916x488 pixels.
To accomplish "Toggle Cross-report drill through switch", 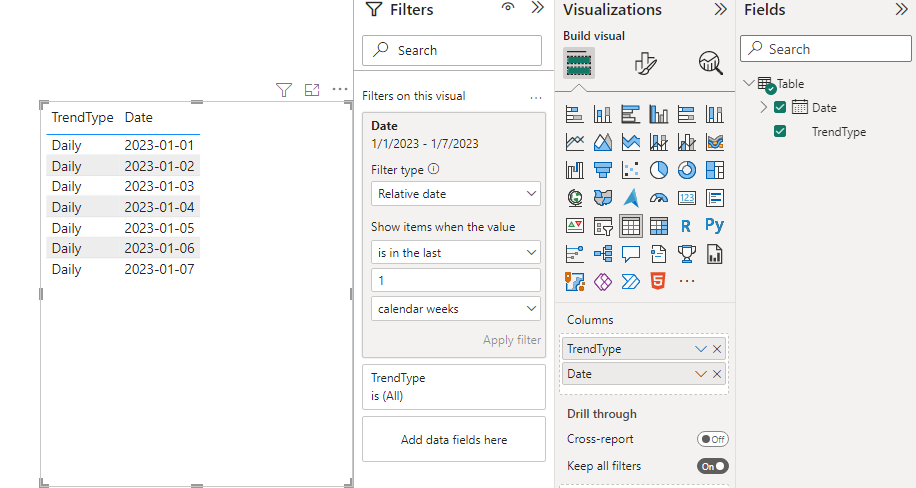I will pos(712,439).
